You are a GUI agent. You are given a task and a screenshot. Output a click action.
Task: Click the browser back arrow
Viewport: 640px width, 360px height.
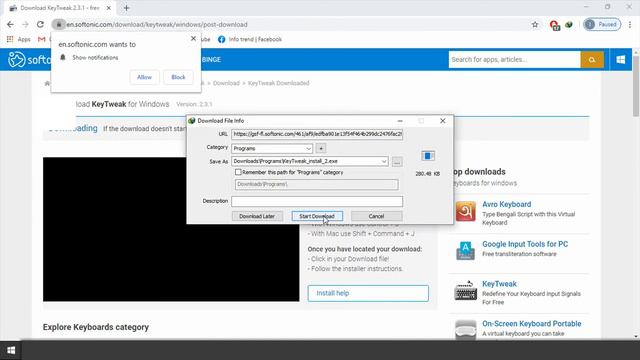click(x=10, y=24)
